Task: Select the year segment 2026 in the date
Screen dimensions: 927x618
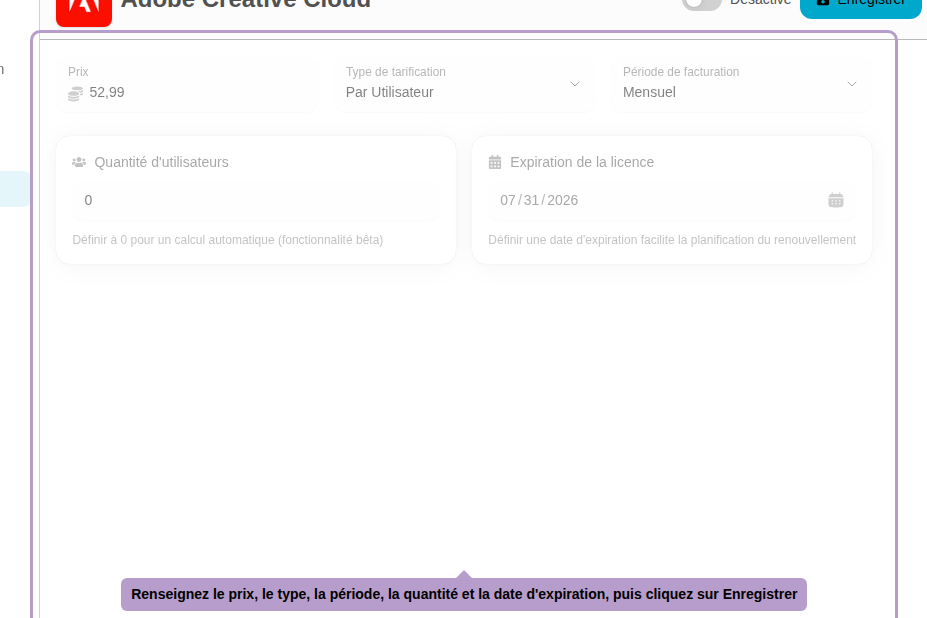Action: point(565,200)
